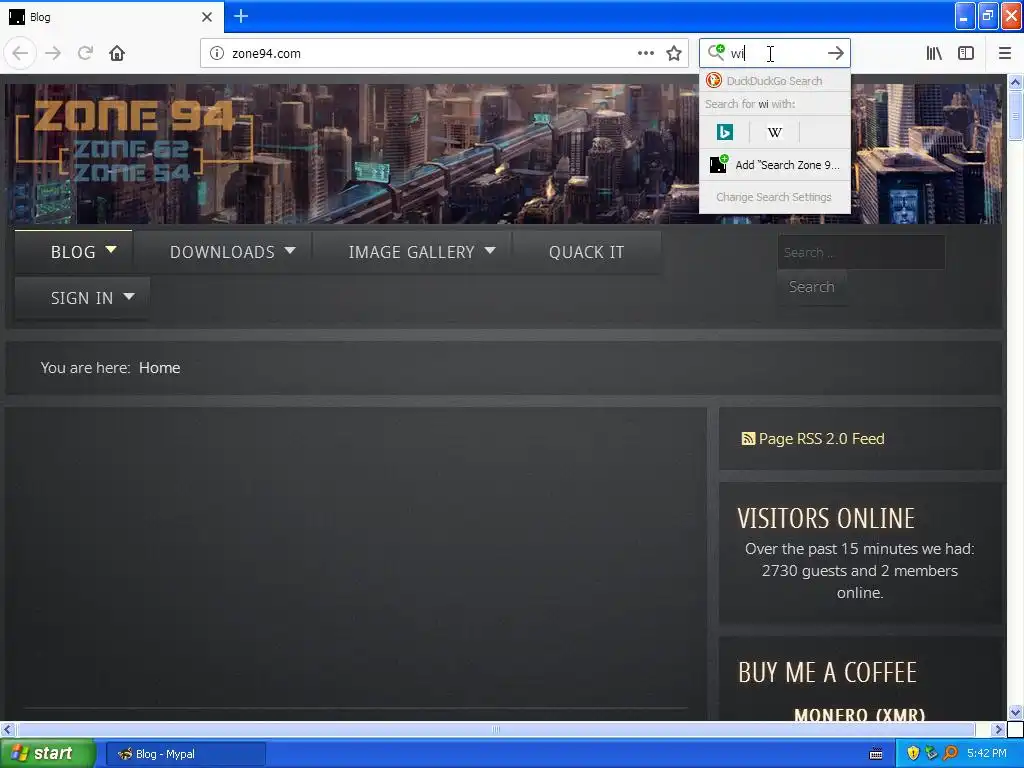Open Change Search Settings
Viewport: 1024px width, 768px height.
tap(774, 197)
